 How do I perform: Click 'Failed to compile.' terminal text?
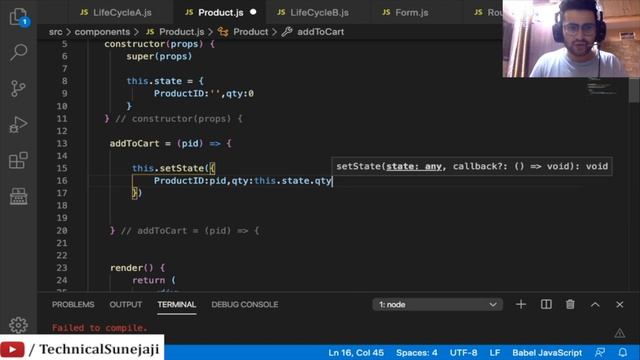point(100,328)
